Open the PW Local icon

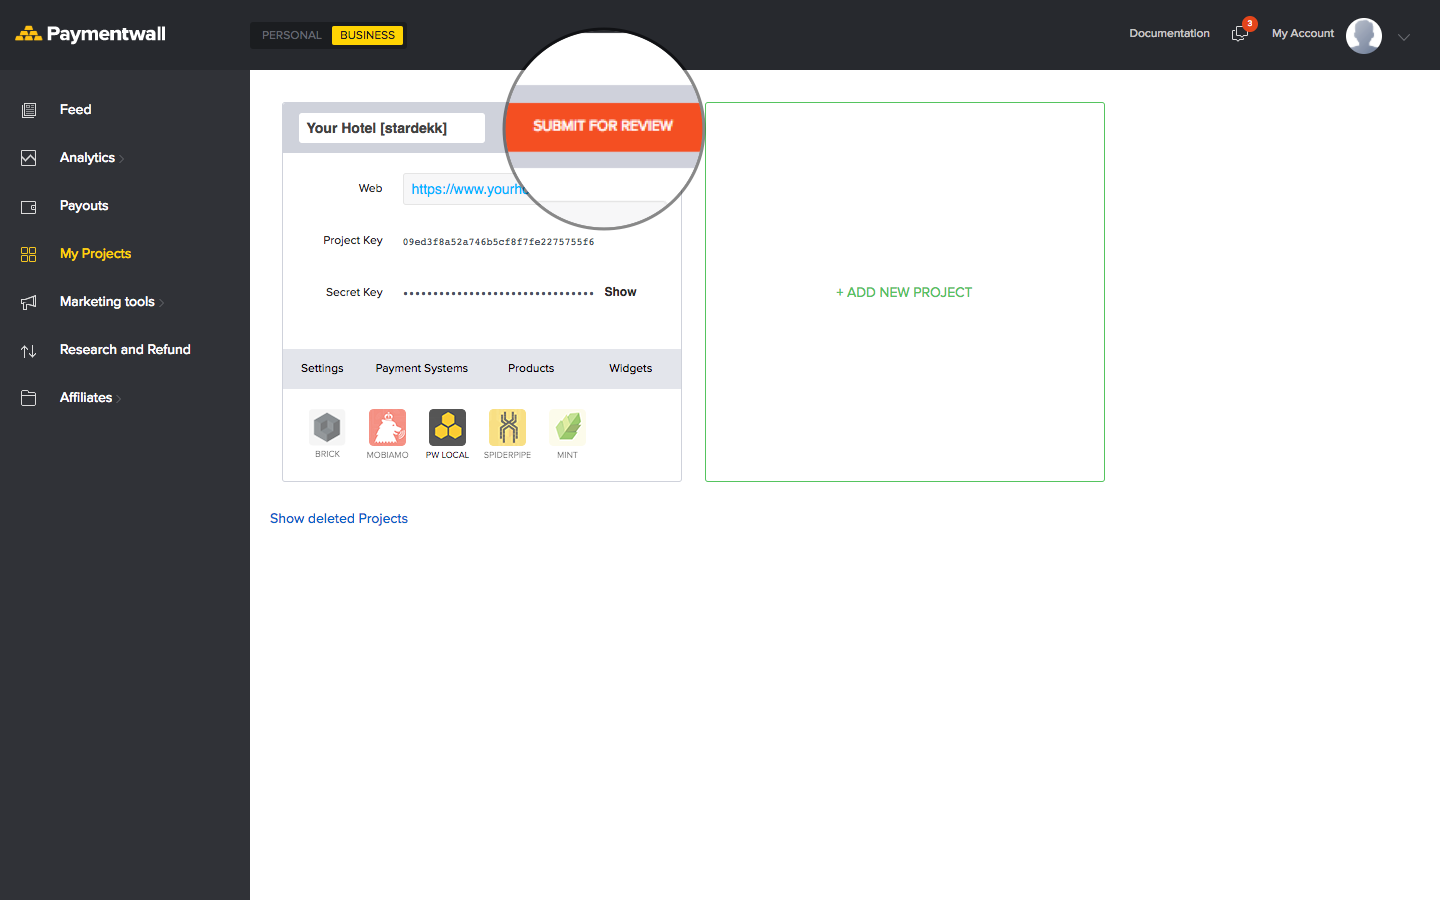tap(447, 428)
